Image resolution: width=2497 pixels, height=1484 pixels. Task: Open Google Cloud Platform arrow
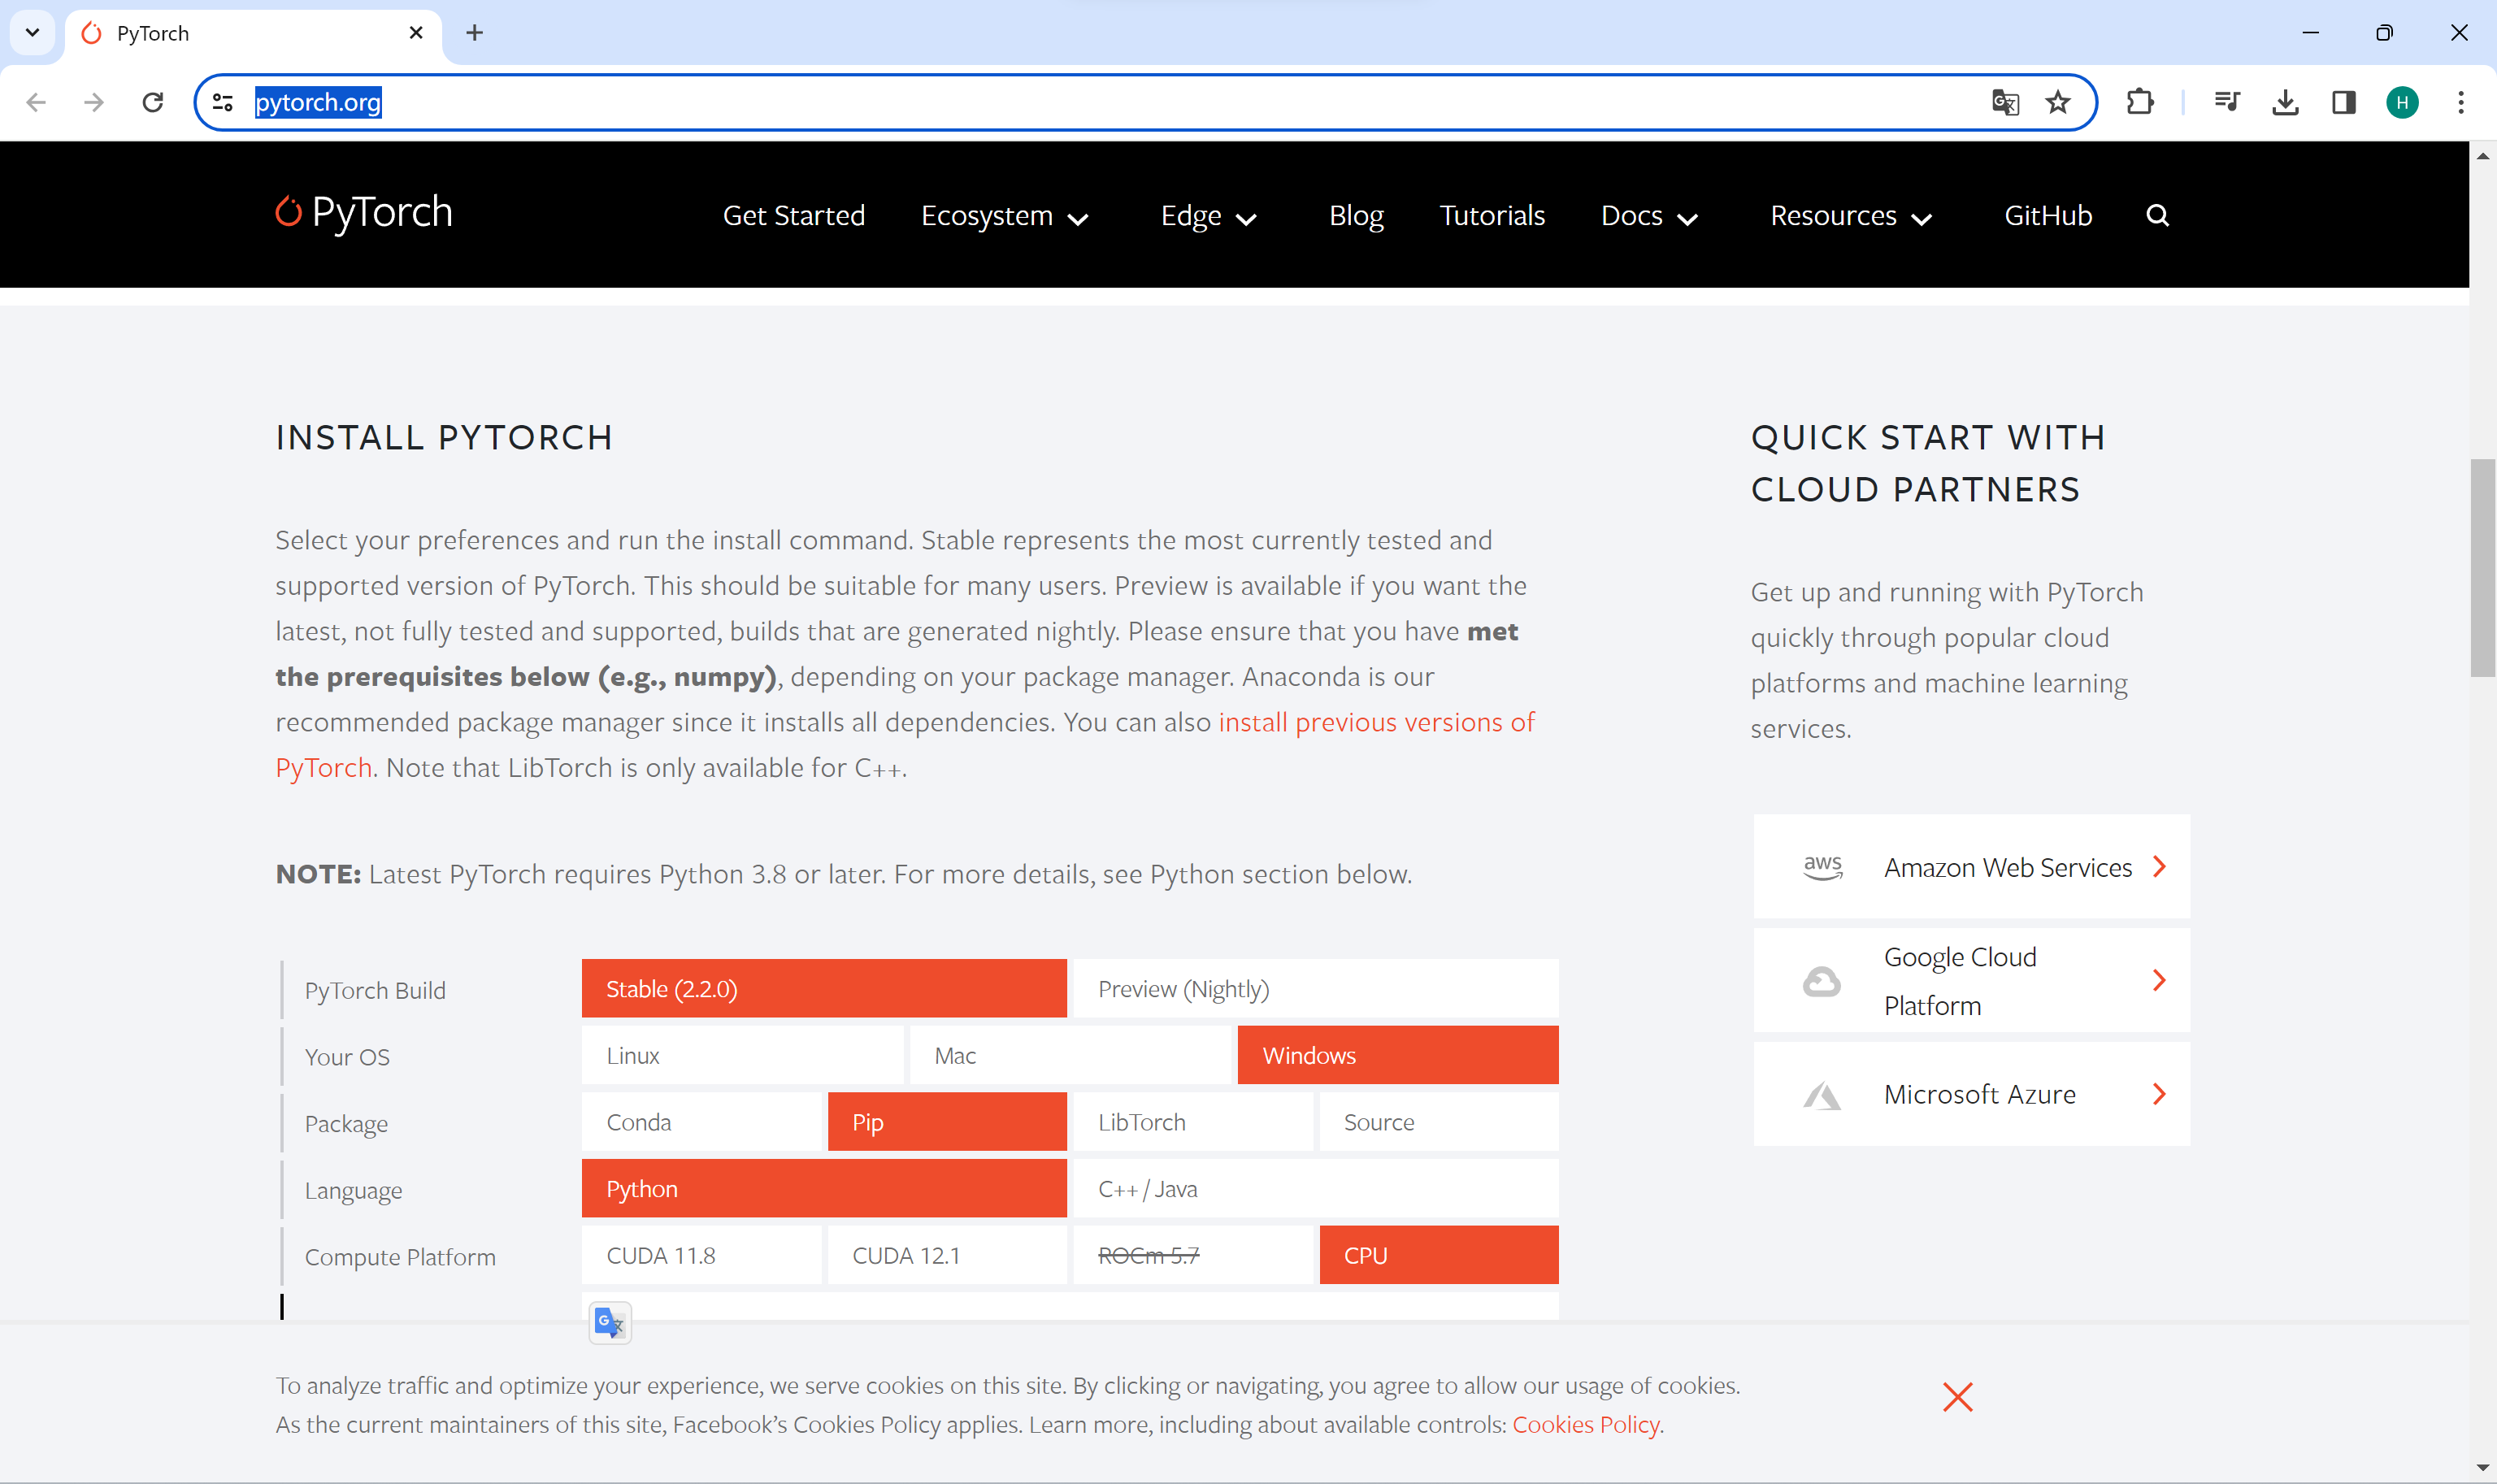coord(2159,981)
